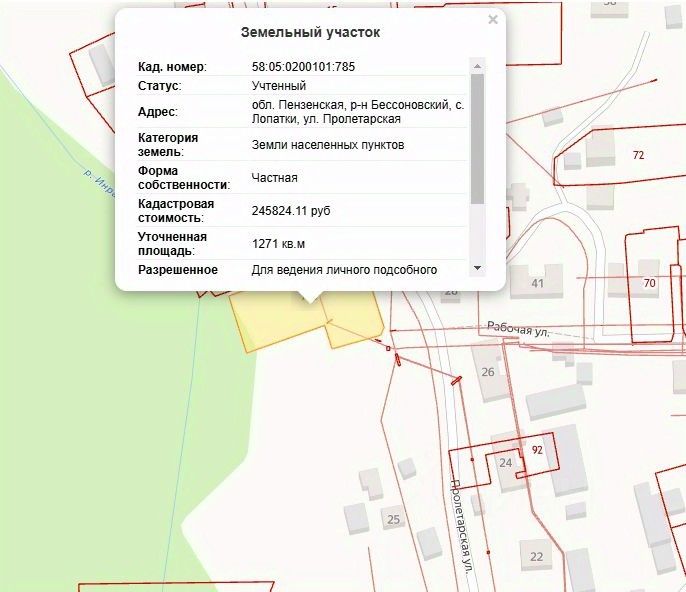Click the popup scrollbar thumb
Image resolution: width=686 pixels, height=592 pixels.
[477, 139]
